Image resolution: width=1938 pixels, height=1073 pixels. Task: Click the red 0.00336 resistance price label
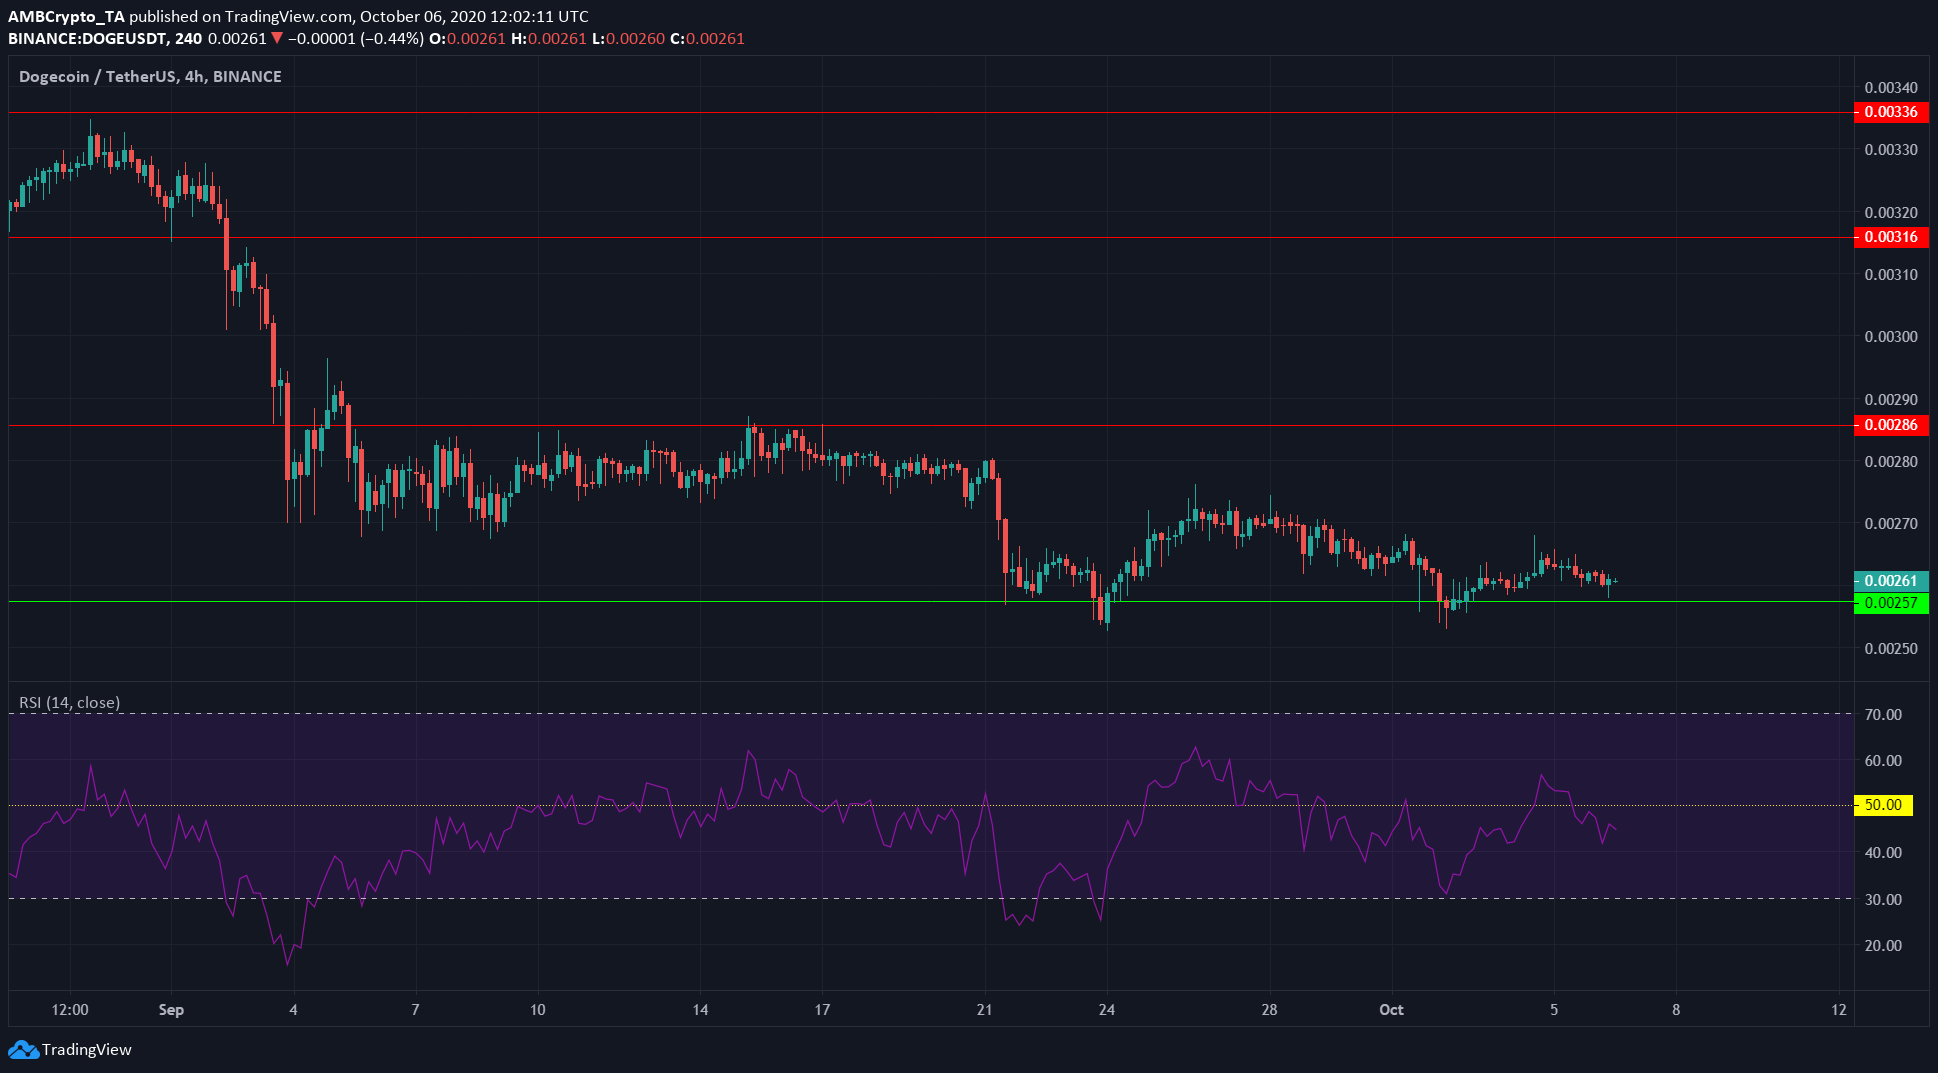coord(1890,112)
